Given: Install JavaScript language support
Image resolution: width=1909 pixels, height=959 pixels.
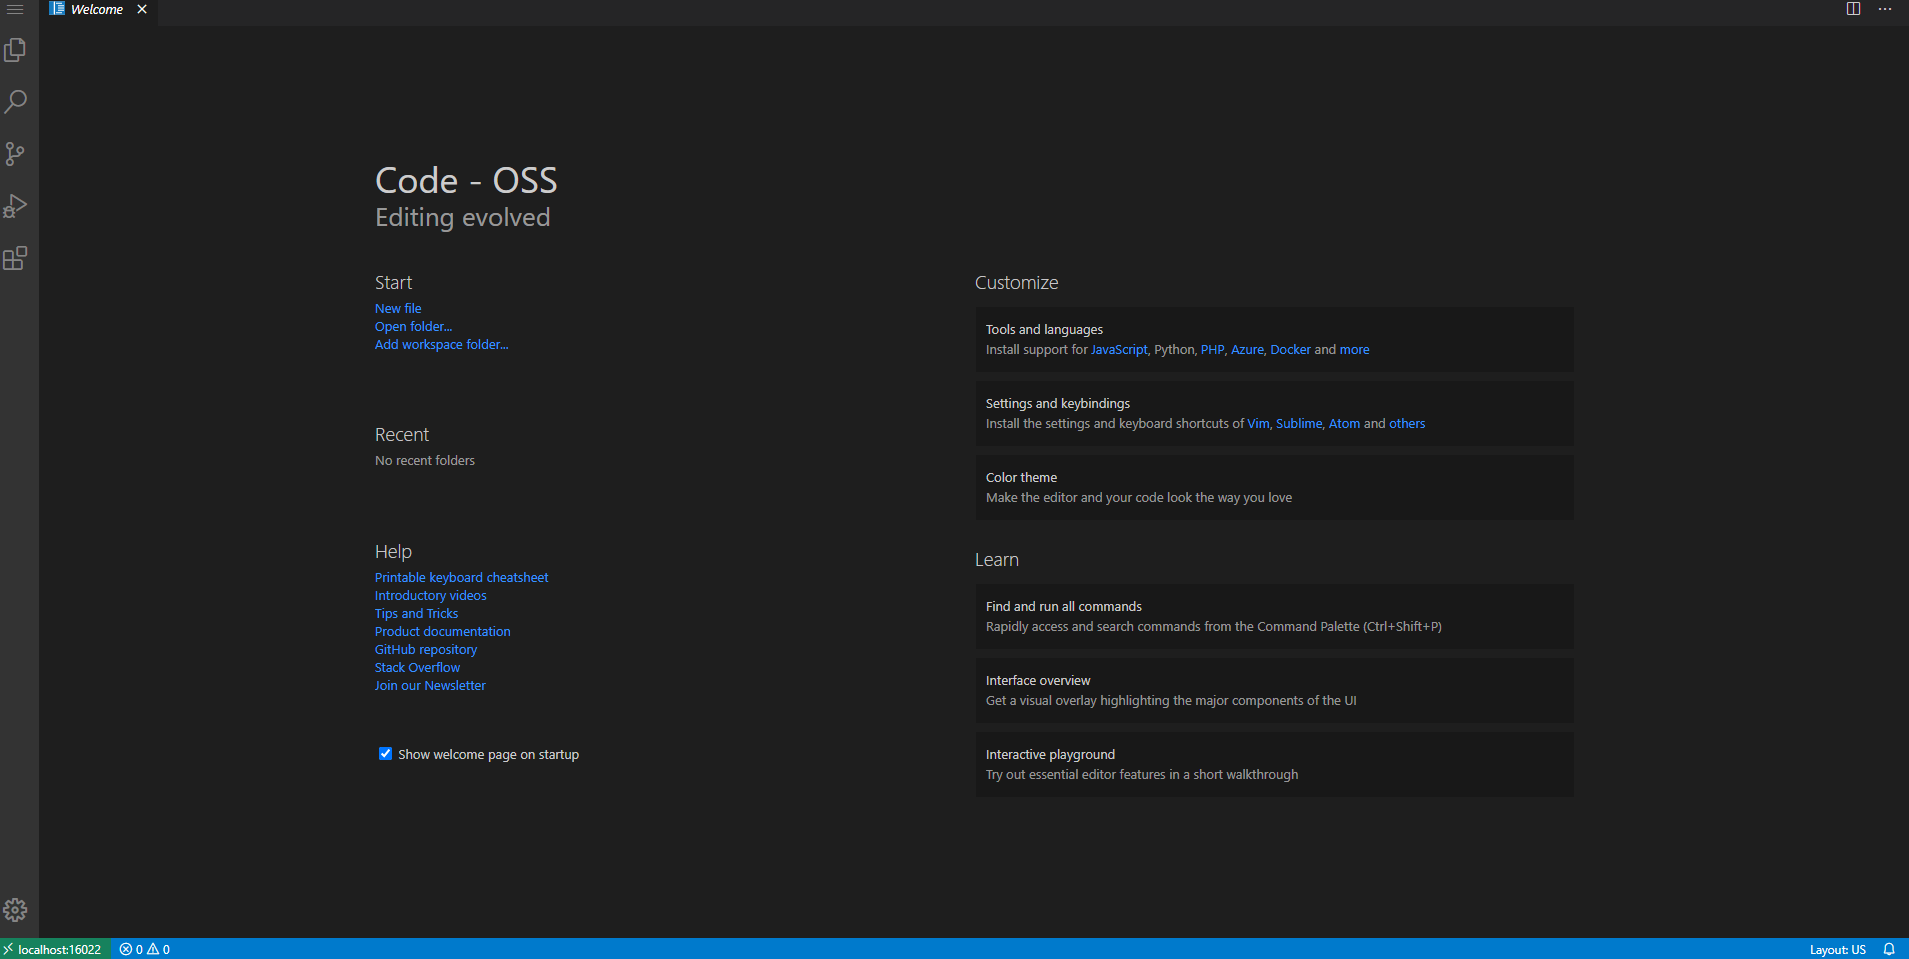Looking at the screenshot, I should point(1119,350).
